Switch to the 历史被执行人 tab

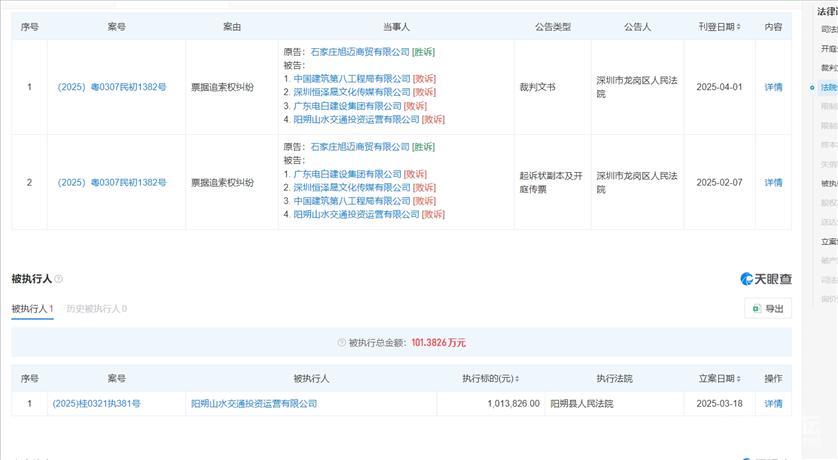96,309
